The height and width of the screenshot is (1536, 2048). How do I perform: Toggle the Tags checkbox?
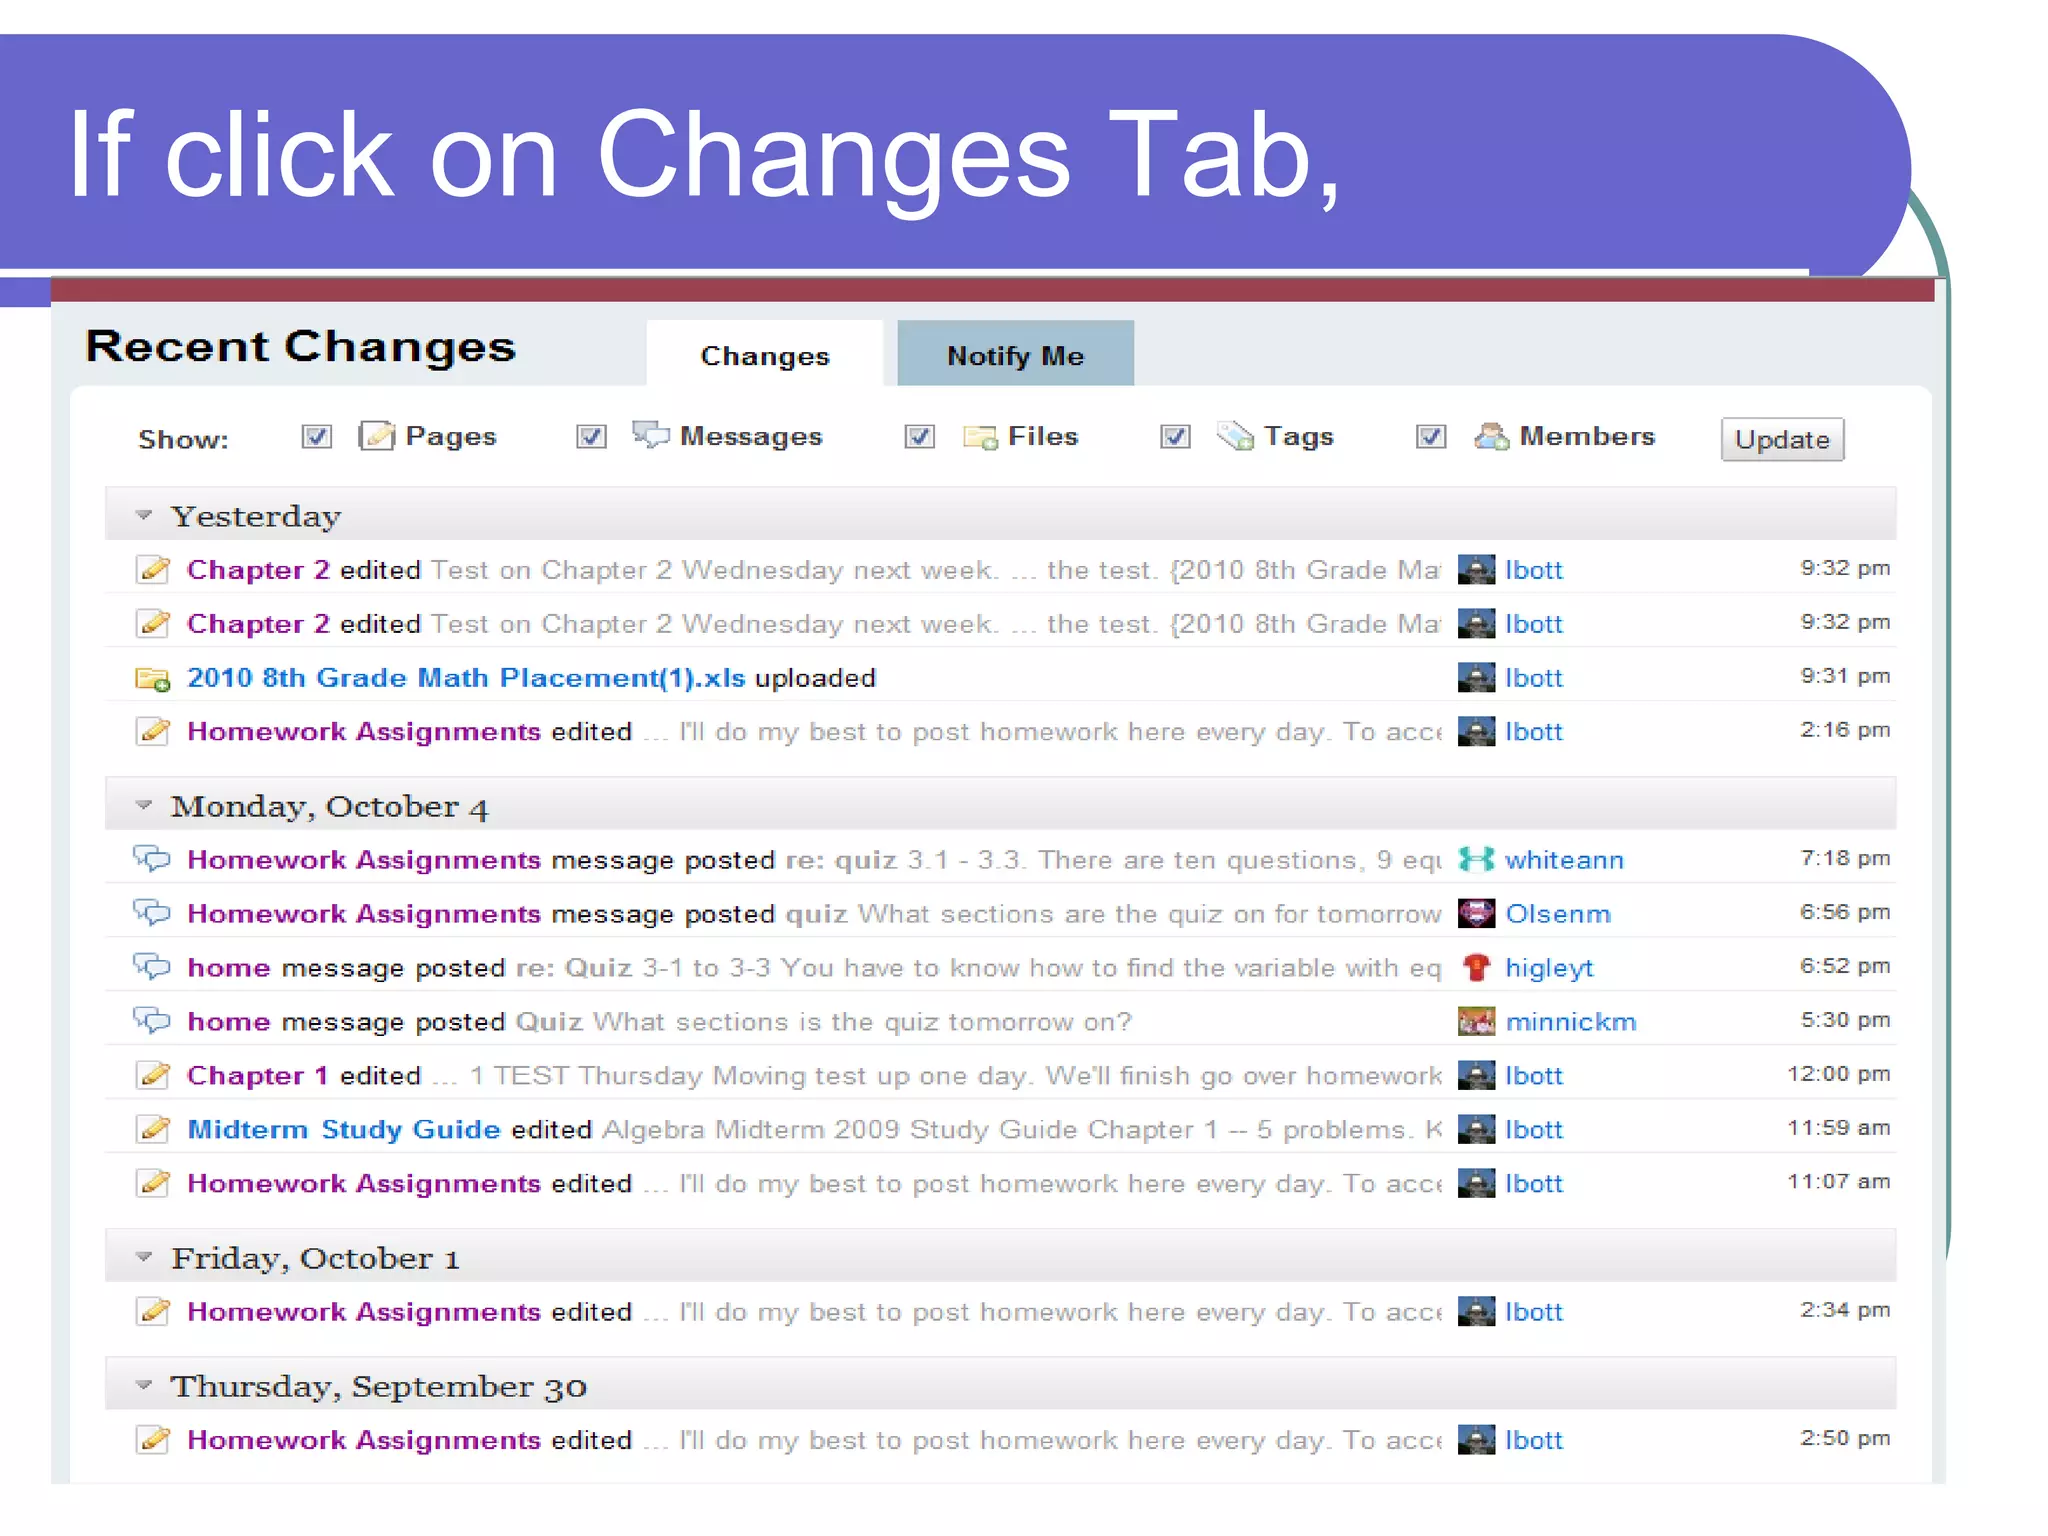1175,437
